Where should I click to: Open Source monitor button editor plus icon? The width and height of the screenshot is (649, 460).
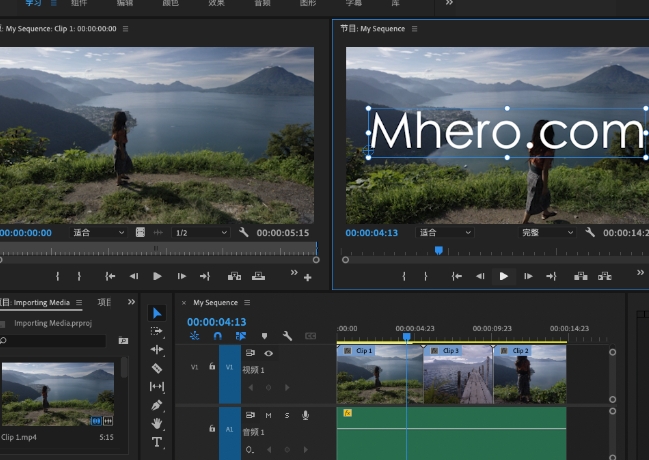tap(308, 278)
